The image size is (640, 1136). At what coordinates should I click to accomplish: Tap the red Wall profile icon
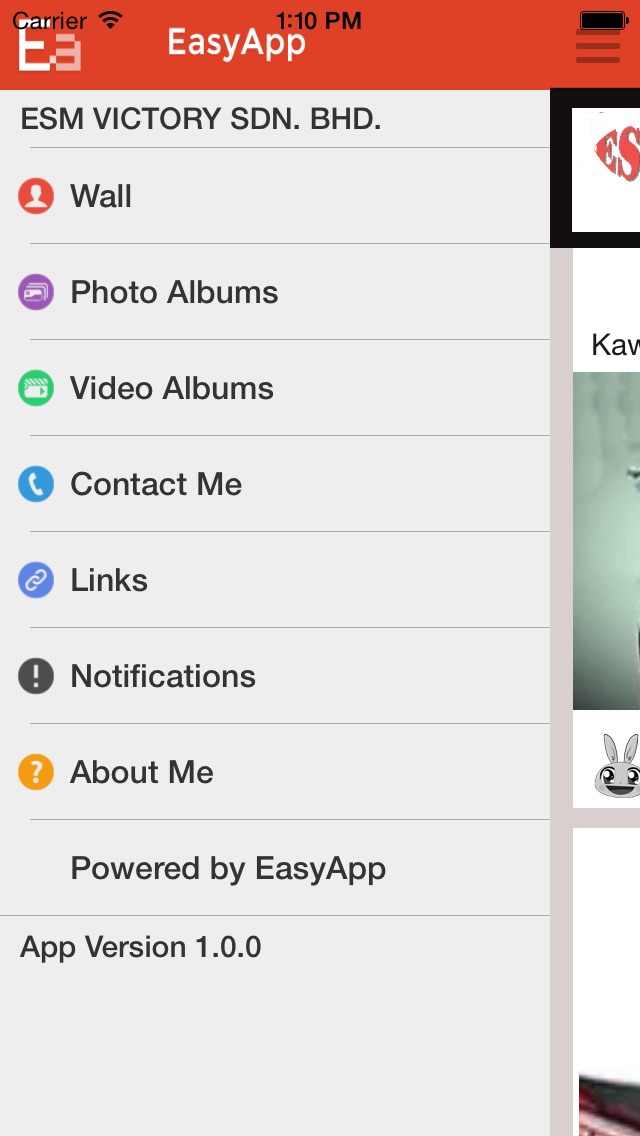tap(36, 196)
